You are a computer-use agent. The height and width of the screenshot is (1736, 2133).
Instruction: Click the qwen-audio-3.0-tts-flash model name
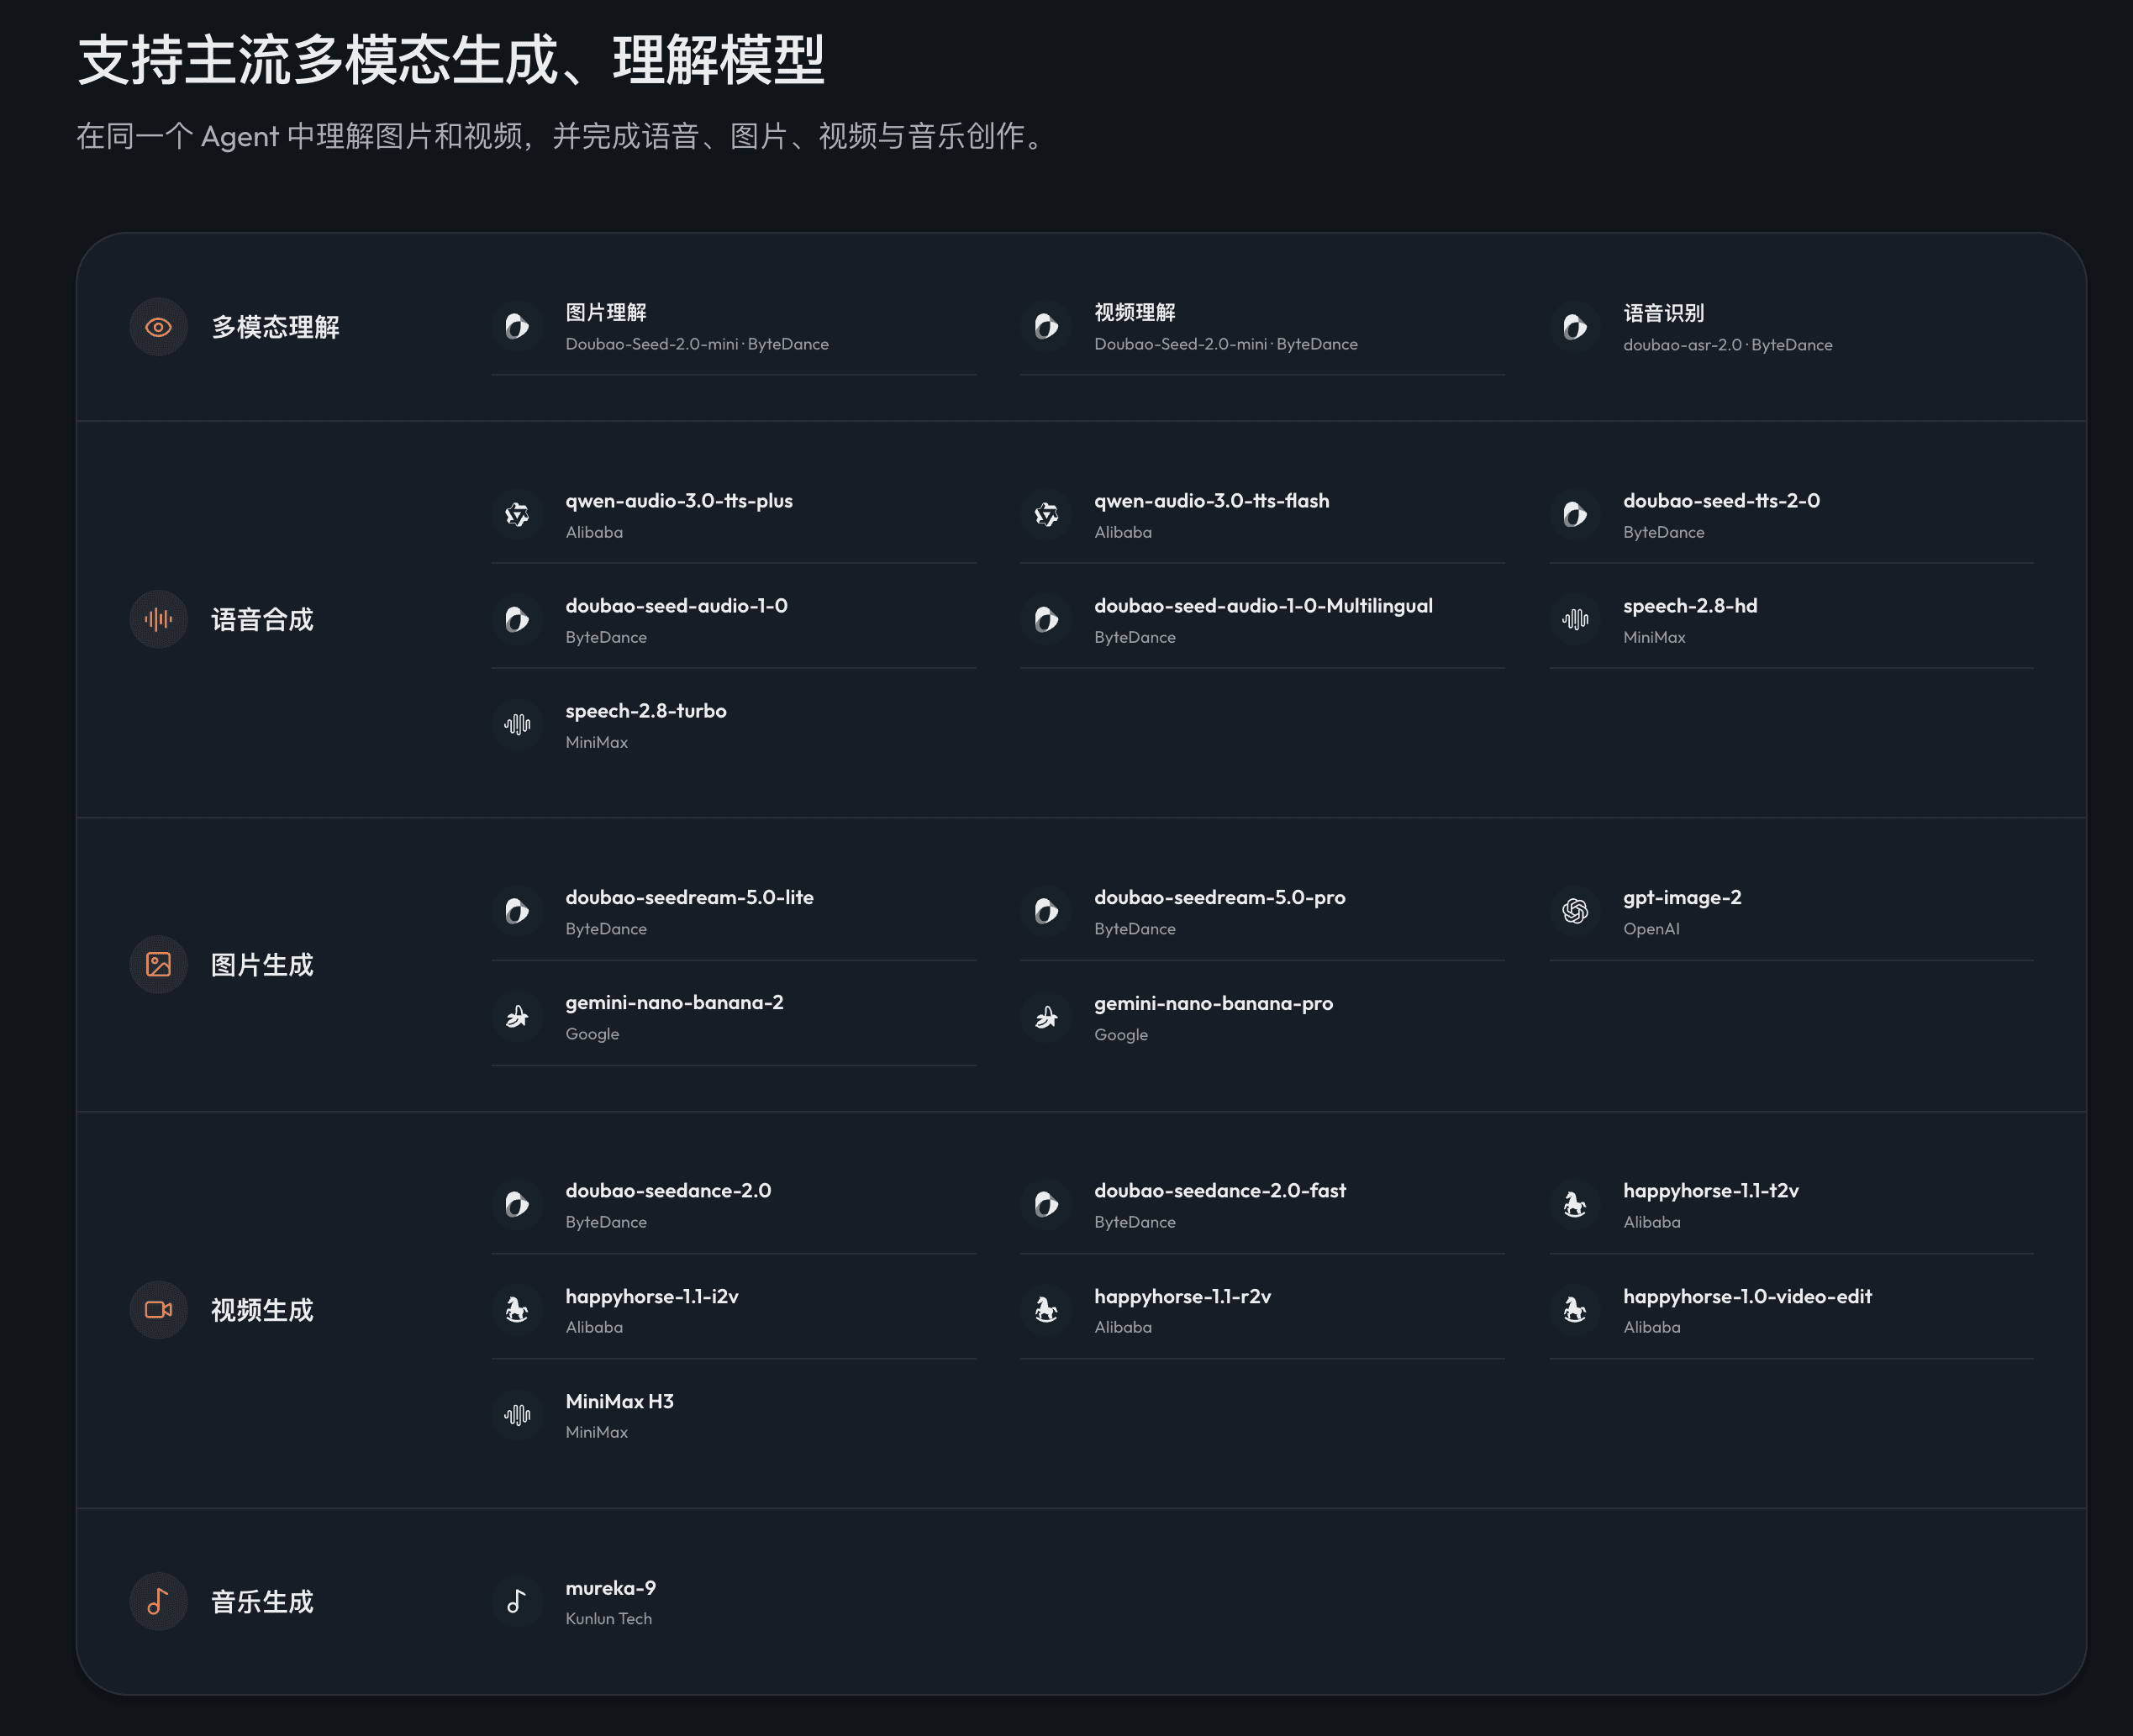point(1212,501)
